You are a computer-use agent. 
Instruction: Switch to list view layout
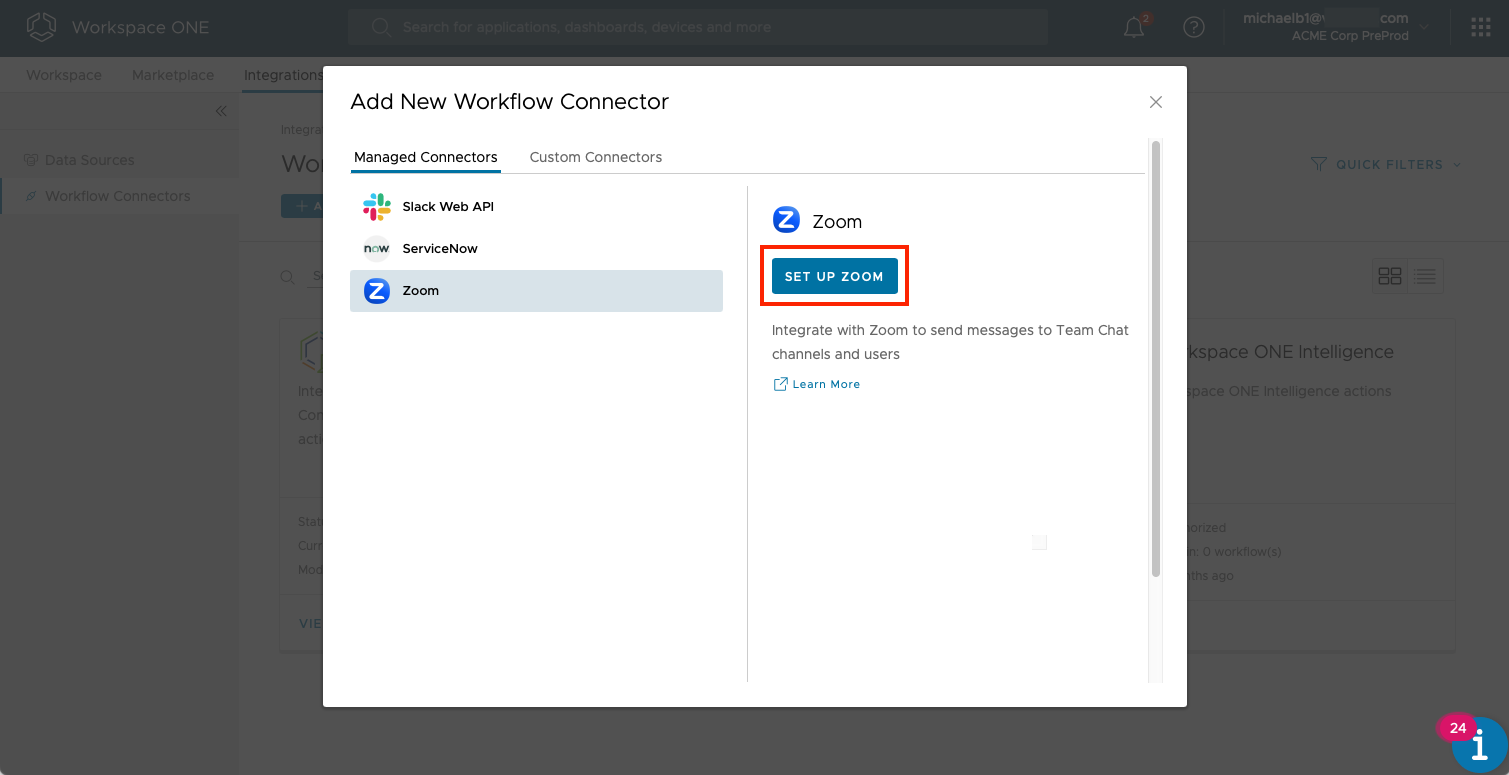click(1425, 277)
